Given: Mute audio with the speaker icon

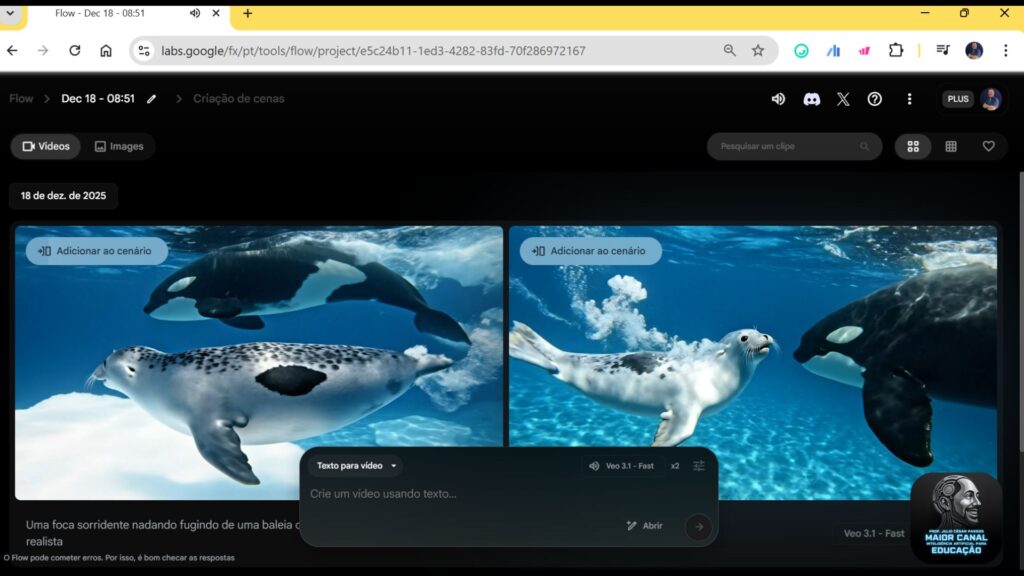Looking at the screenshot, I should pos(779,98).
